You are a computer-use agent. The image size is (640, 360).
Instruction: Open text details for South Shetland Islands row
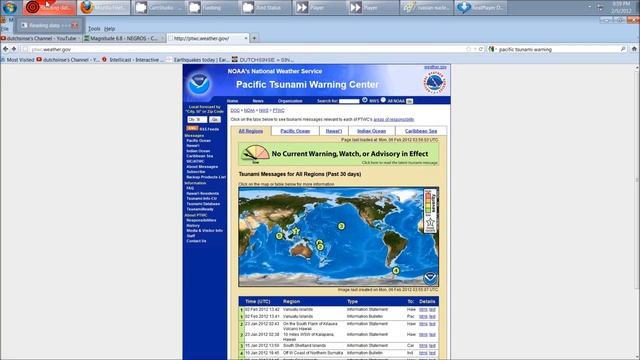[x=432, y=346]
